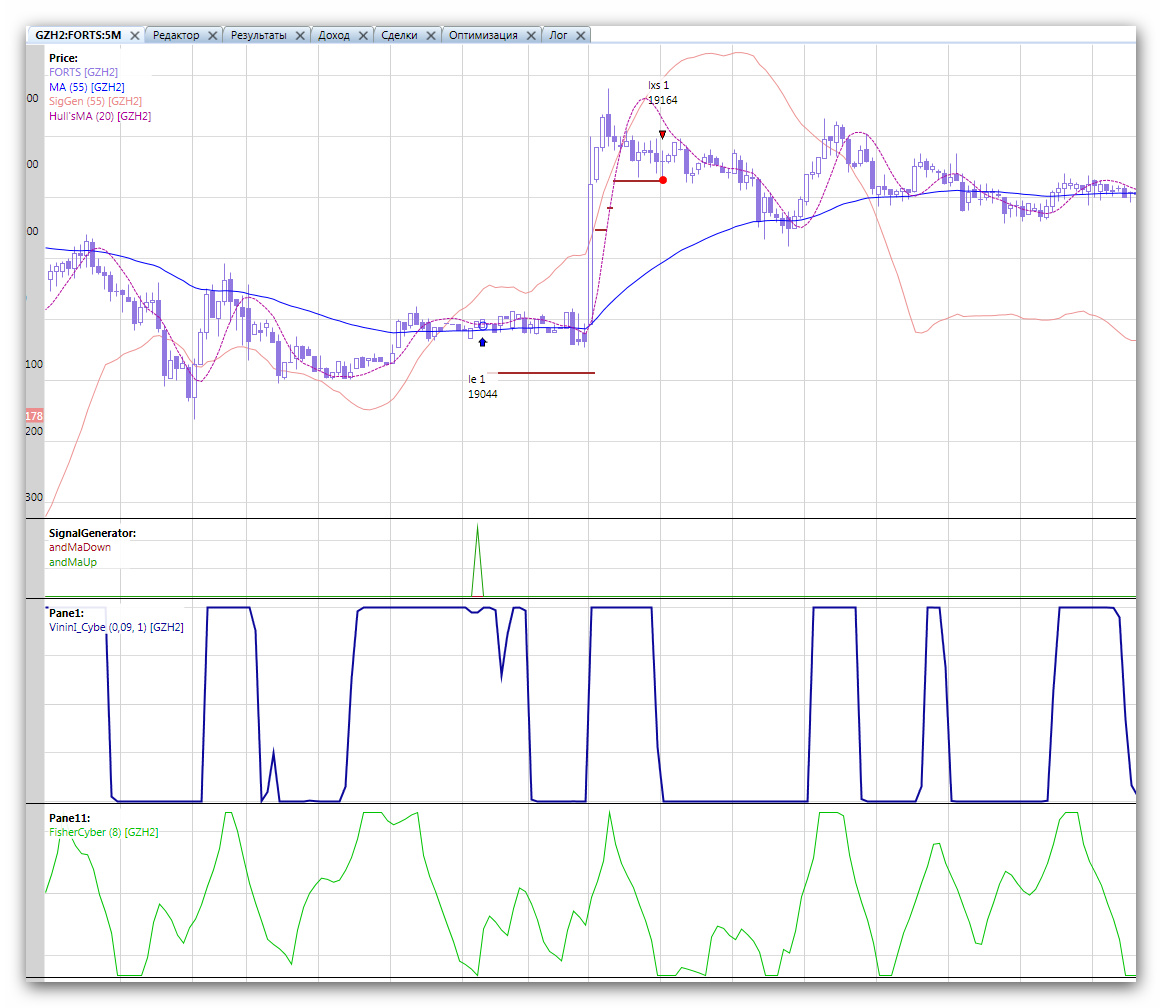The height and width of the screenshot is (1008, 1162).
Task: Select the FisherCyber (8) indicator label
Action: pos(103,832)
